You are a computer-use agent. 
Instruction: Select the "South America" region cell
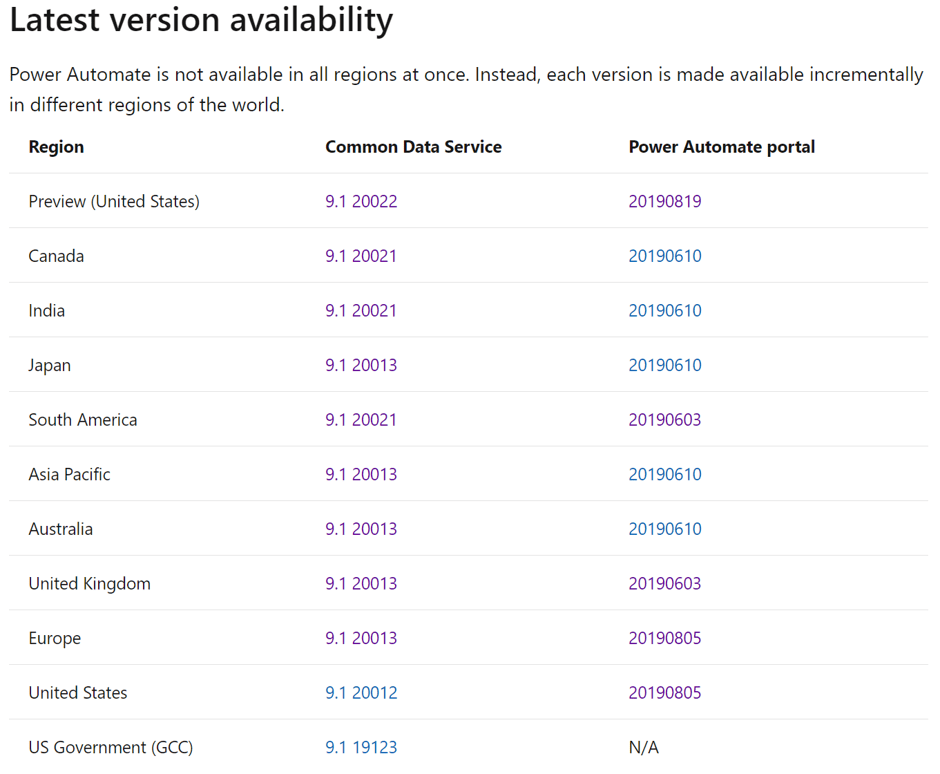[83, 420]
